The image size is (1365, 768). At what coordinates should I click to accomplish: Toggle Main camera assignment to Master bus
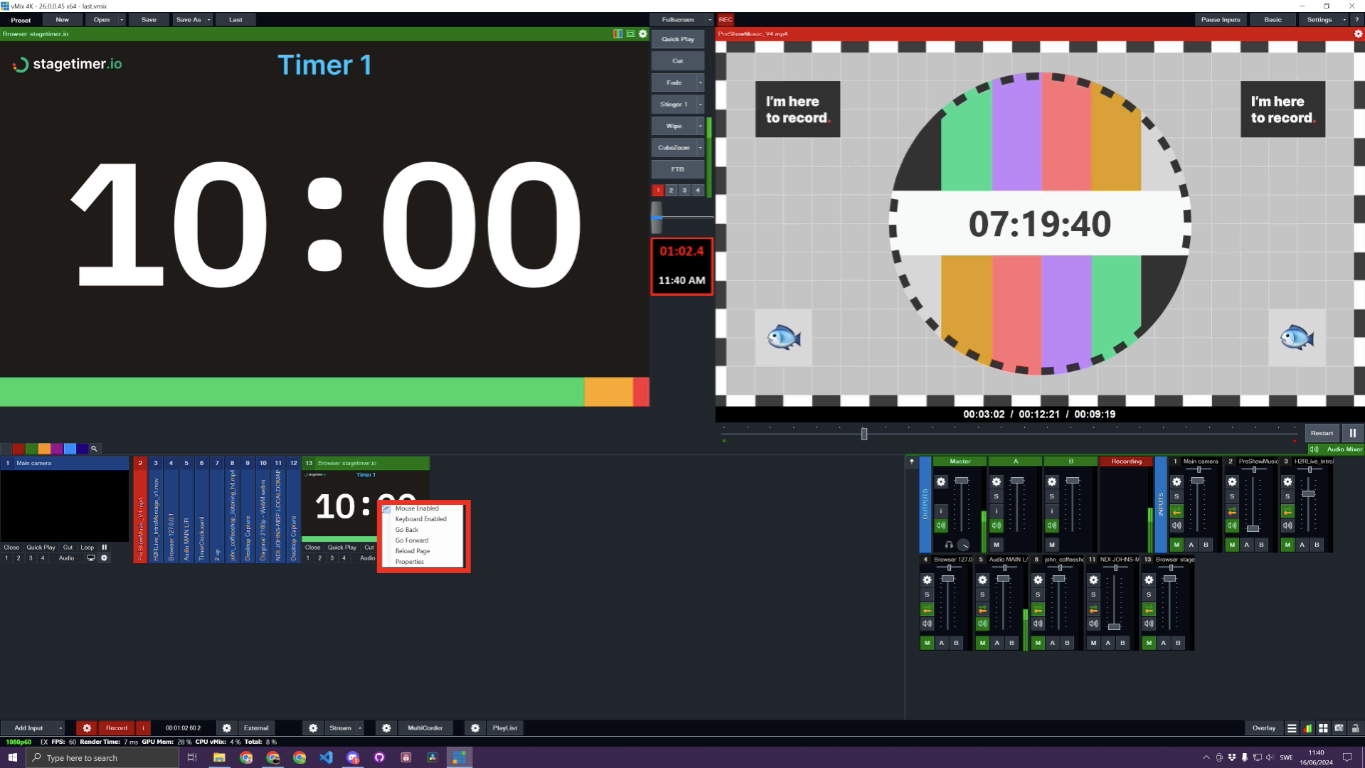[1177, 545]
